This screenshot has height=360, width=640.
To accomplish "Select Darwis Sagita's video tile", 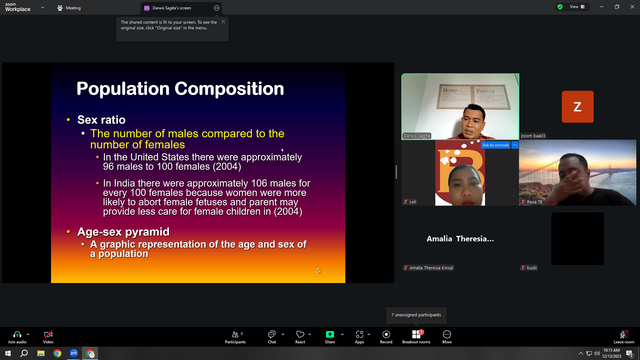I will 460,107.
